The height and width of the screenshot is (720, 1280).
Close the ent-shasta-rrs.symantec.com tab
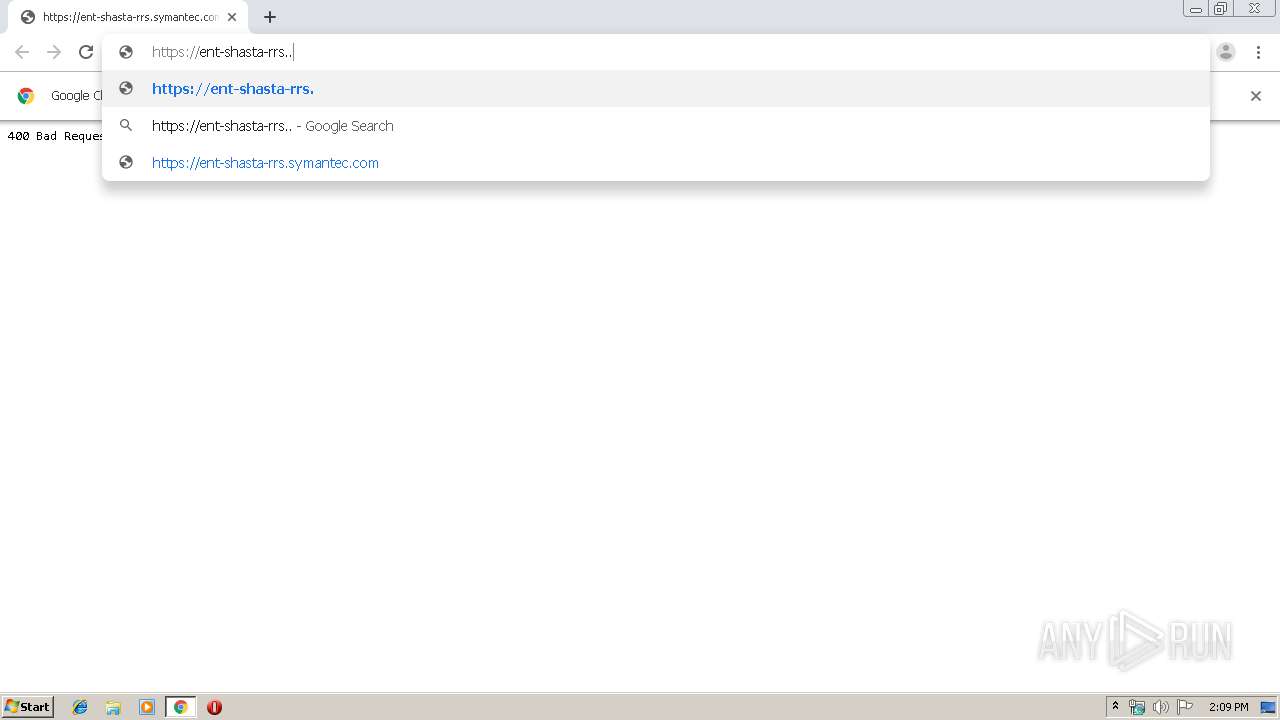tap(232, 17)
